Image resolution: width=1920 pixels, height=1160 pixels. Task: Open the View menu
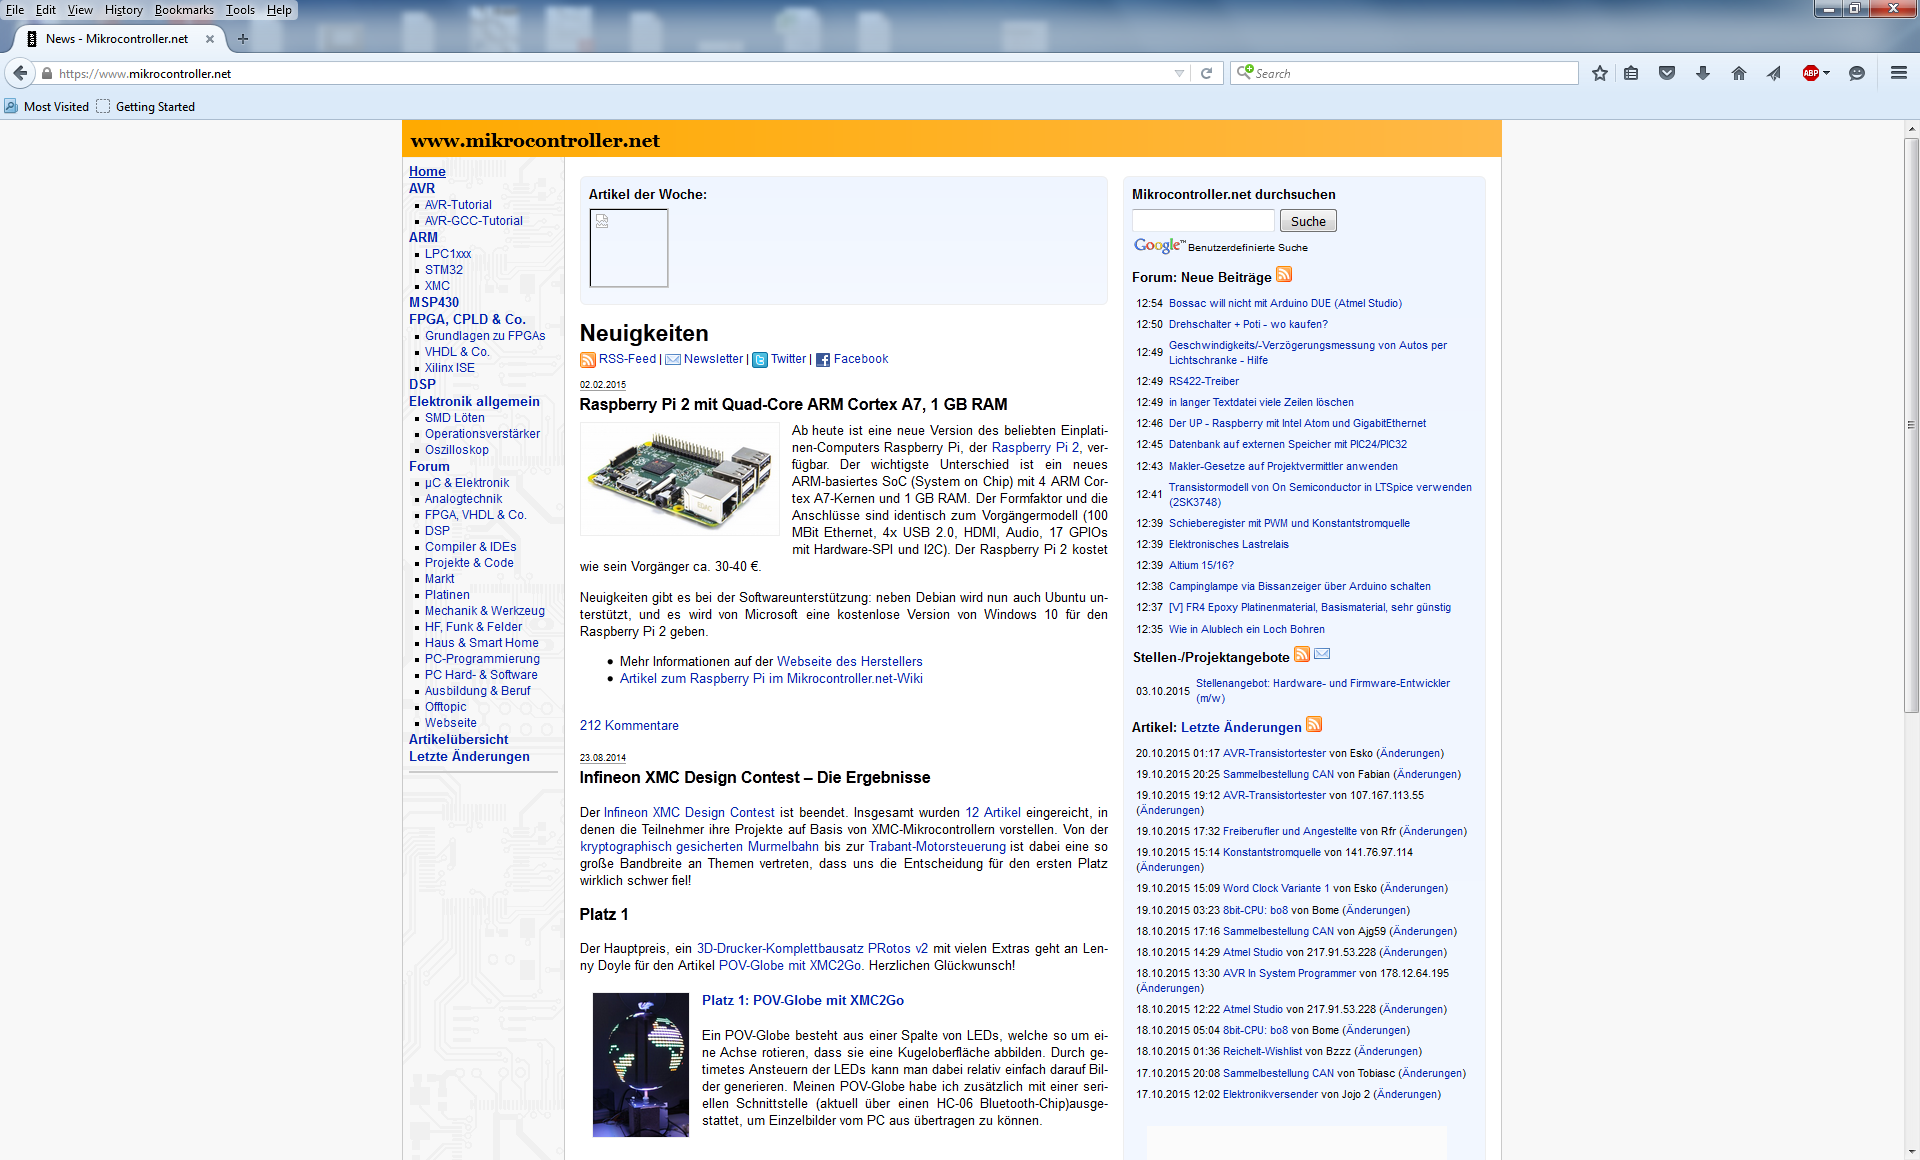coord(80,10)
